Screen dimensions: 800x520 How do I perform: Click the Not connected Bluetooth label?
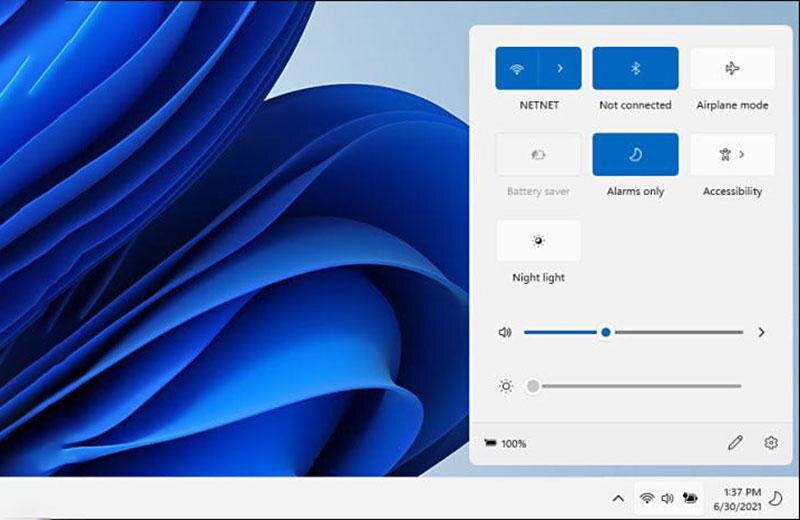(635, 105)
